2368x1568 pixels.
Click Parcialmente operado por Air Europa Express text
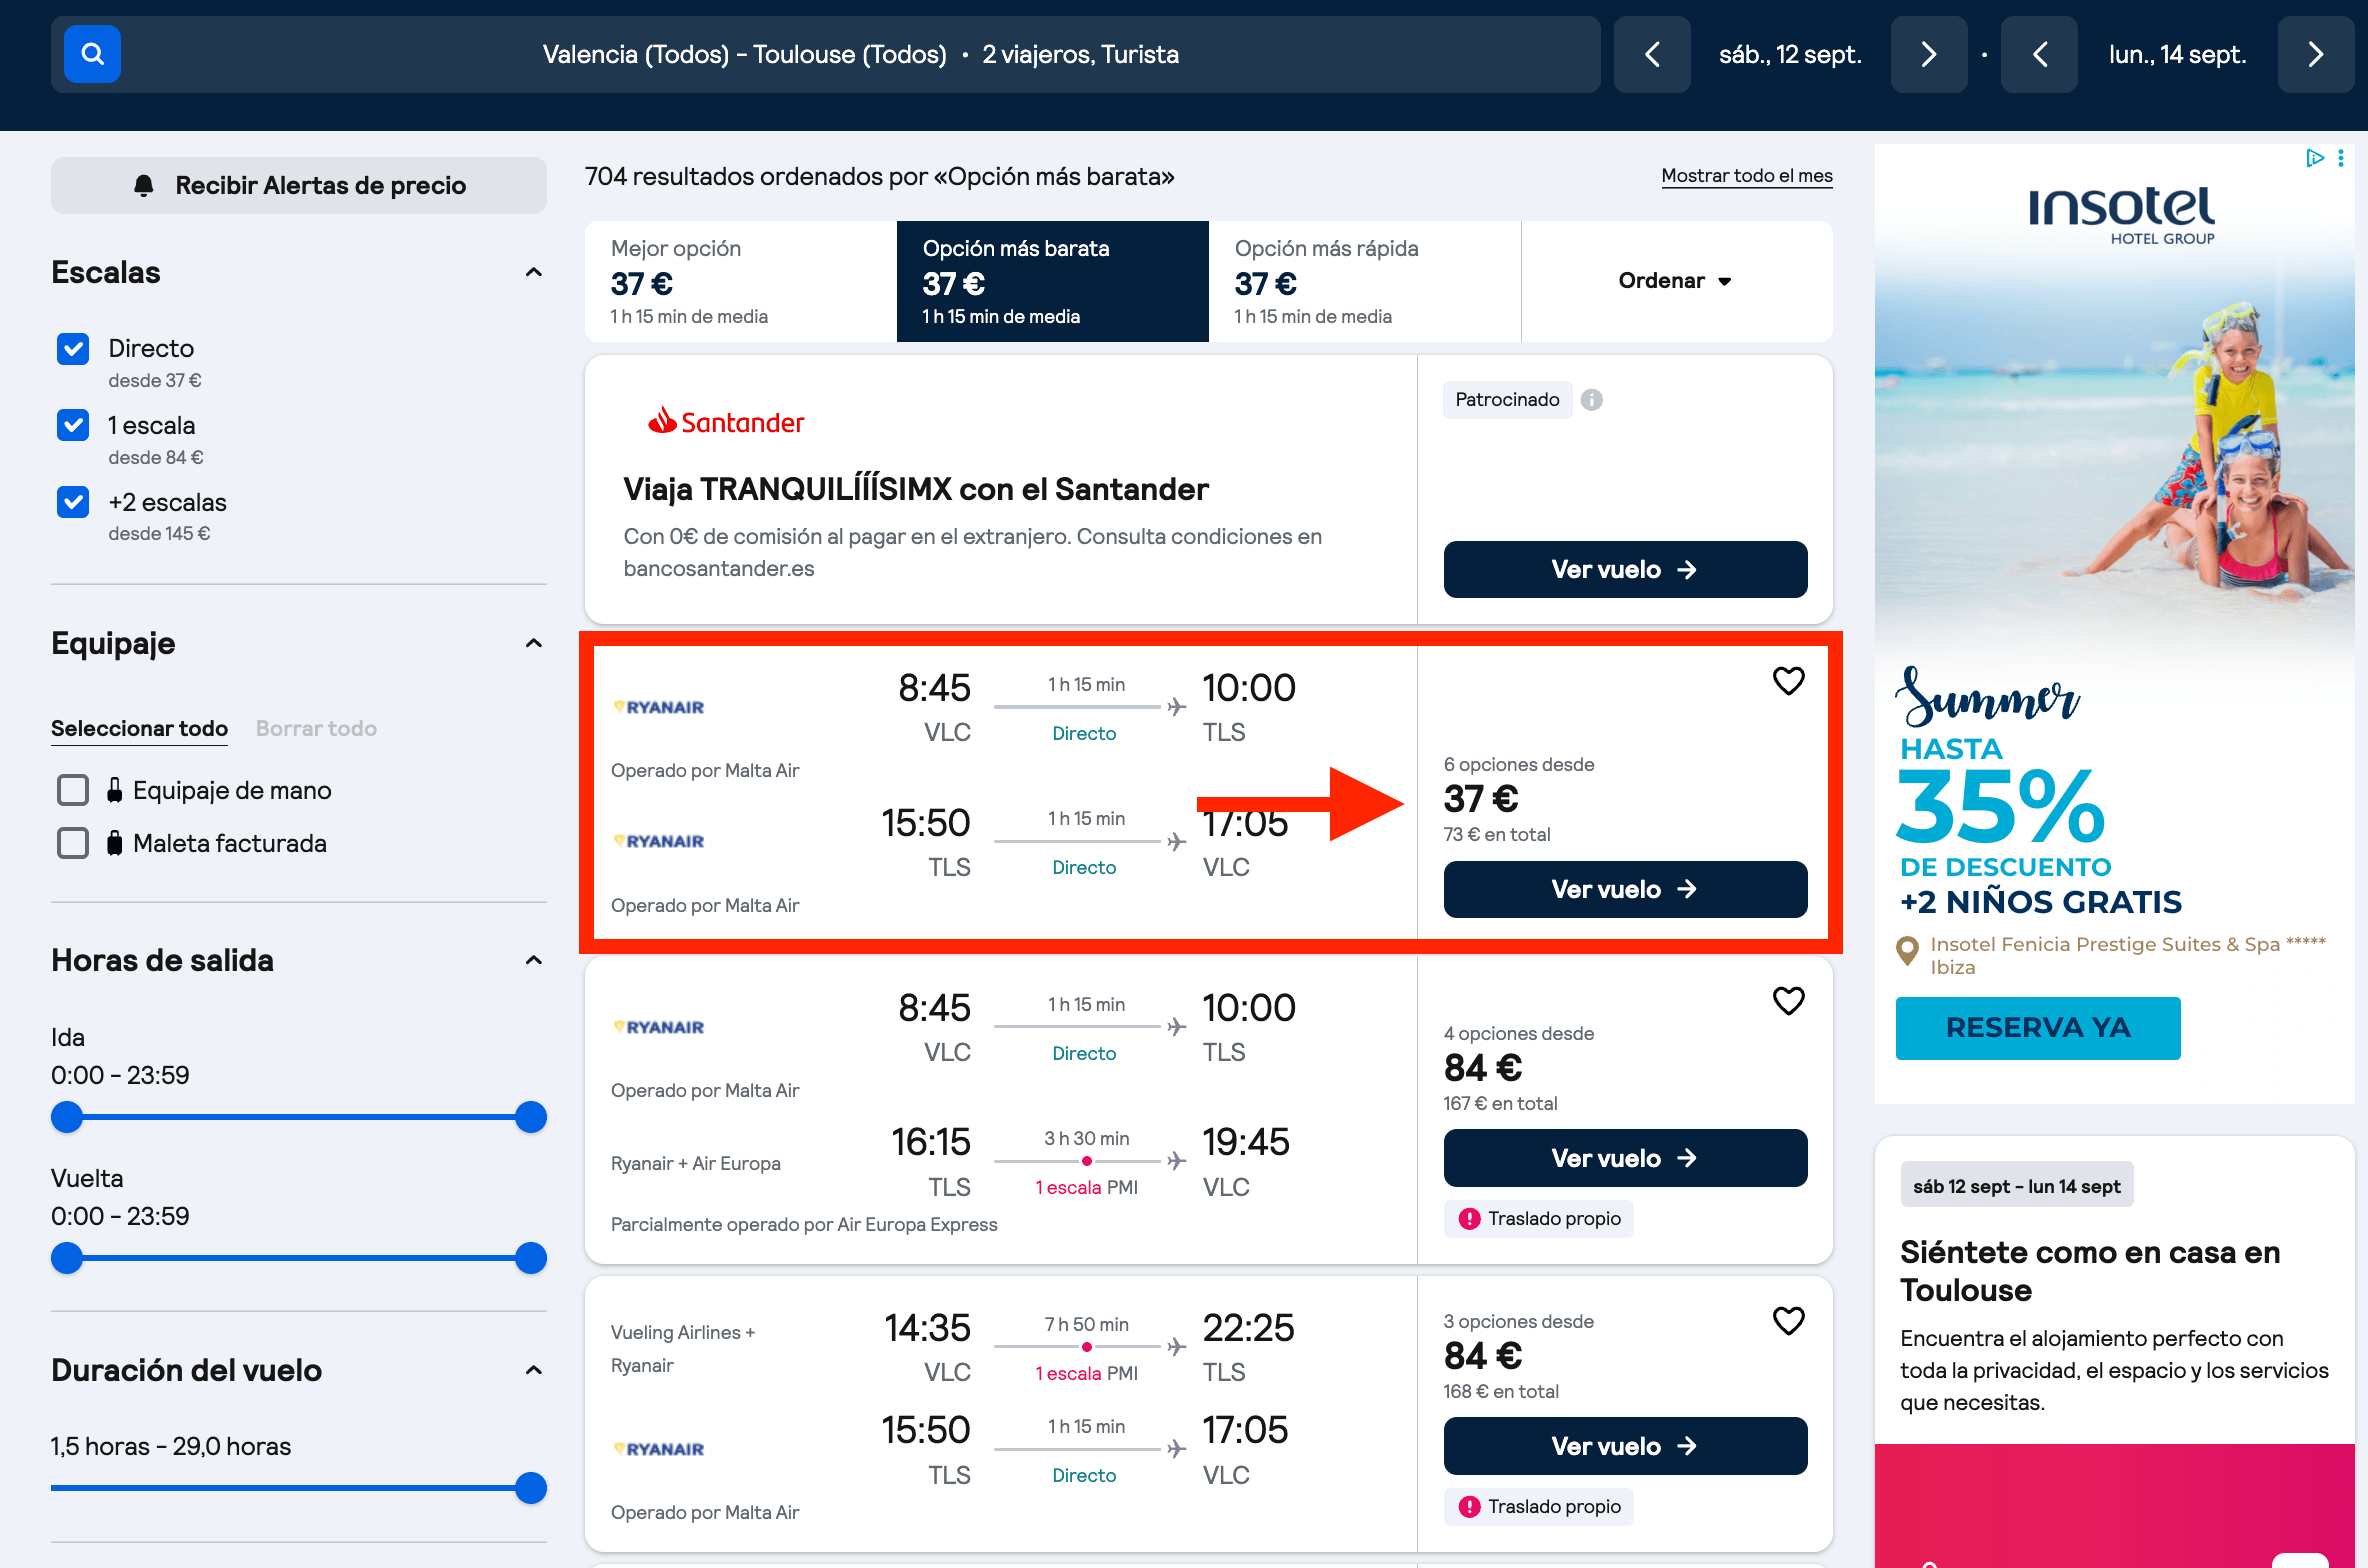804,1225
